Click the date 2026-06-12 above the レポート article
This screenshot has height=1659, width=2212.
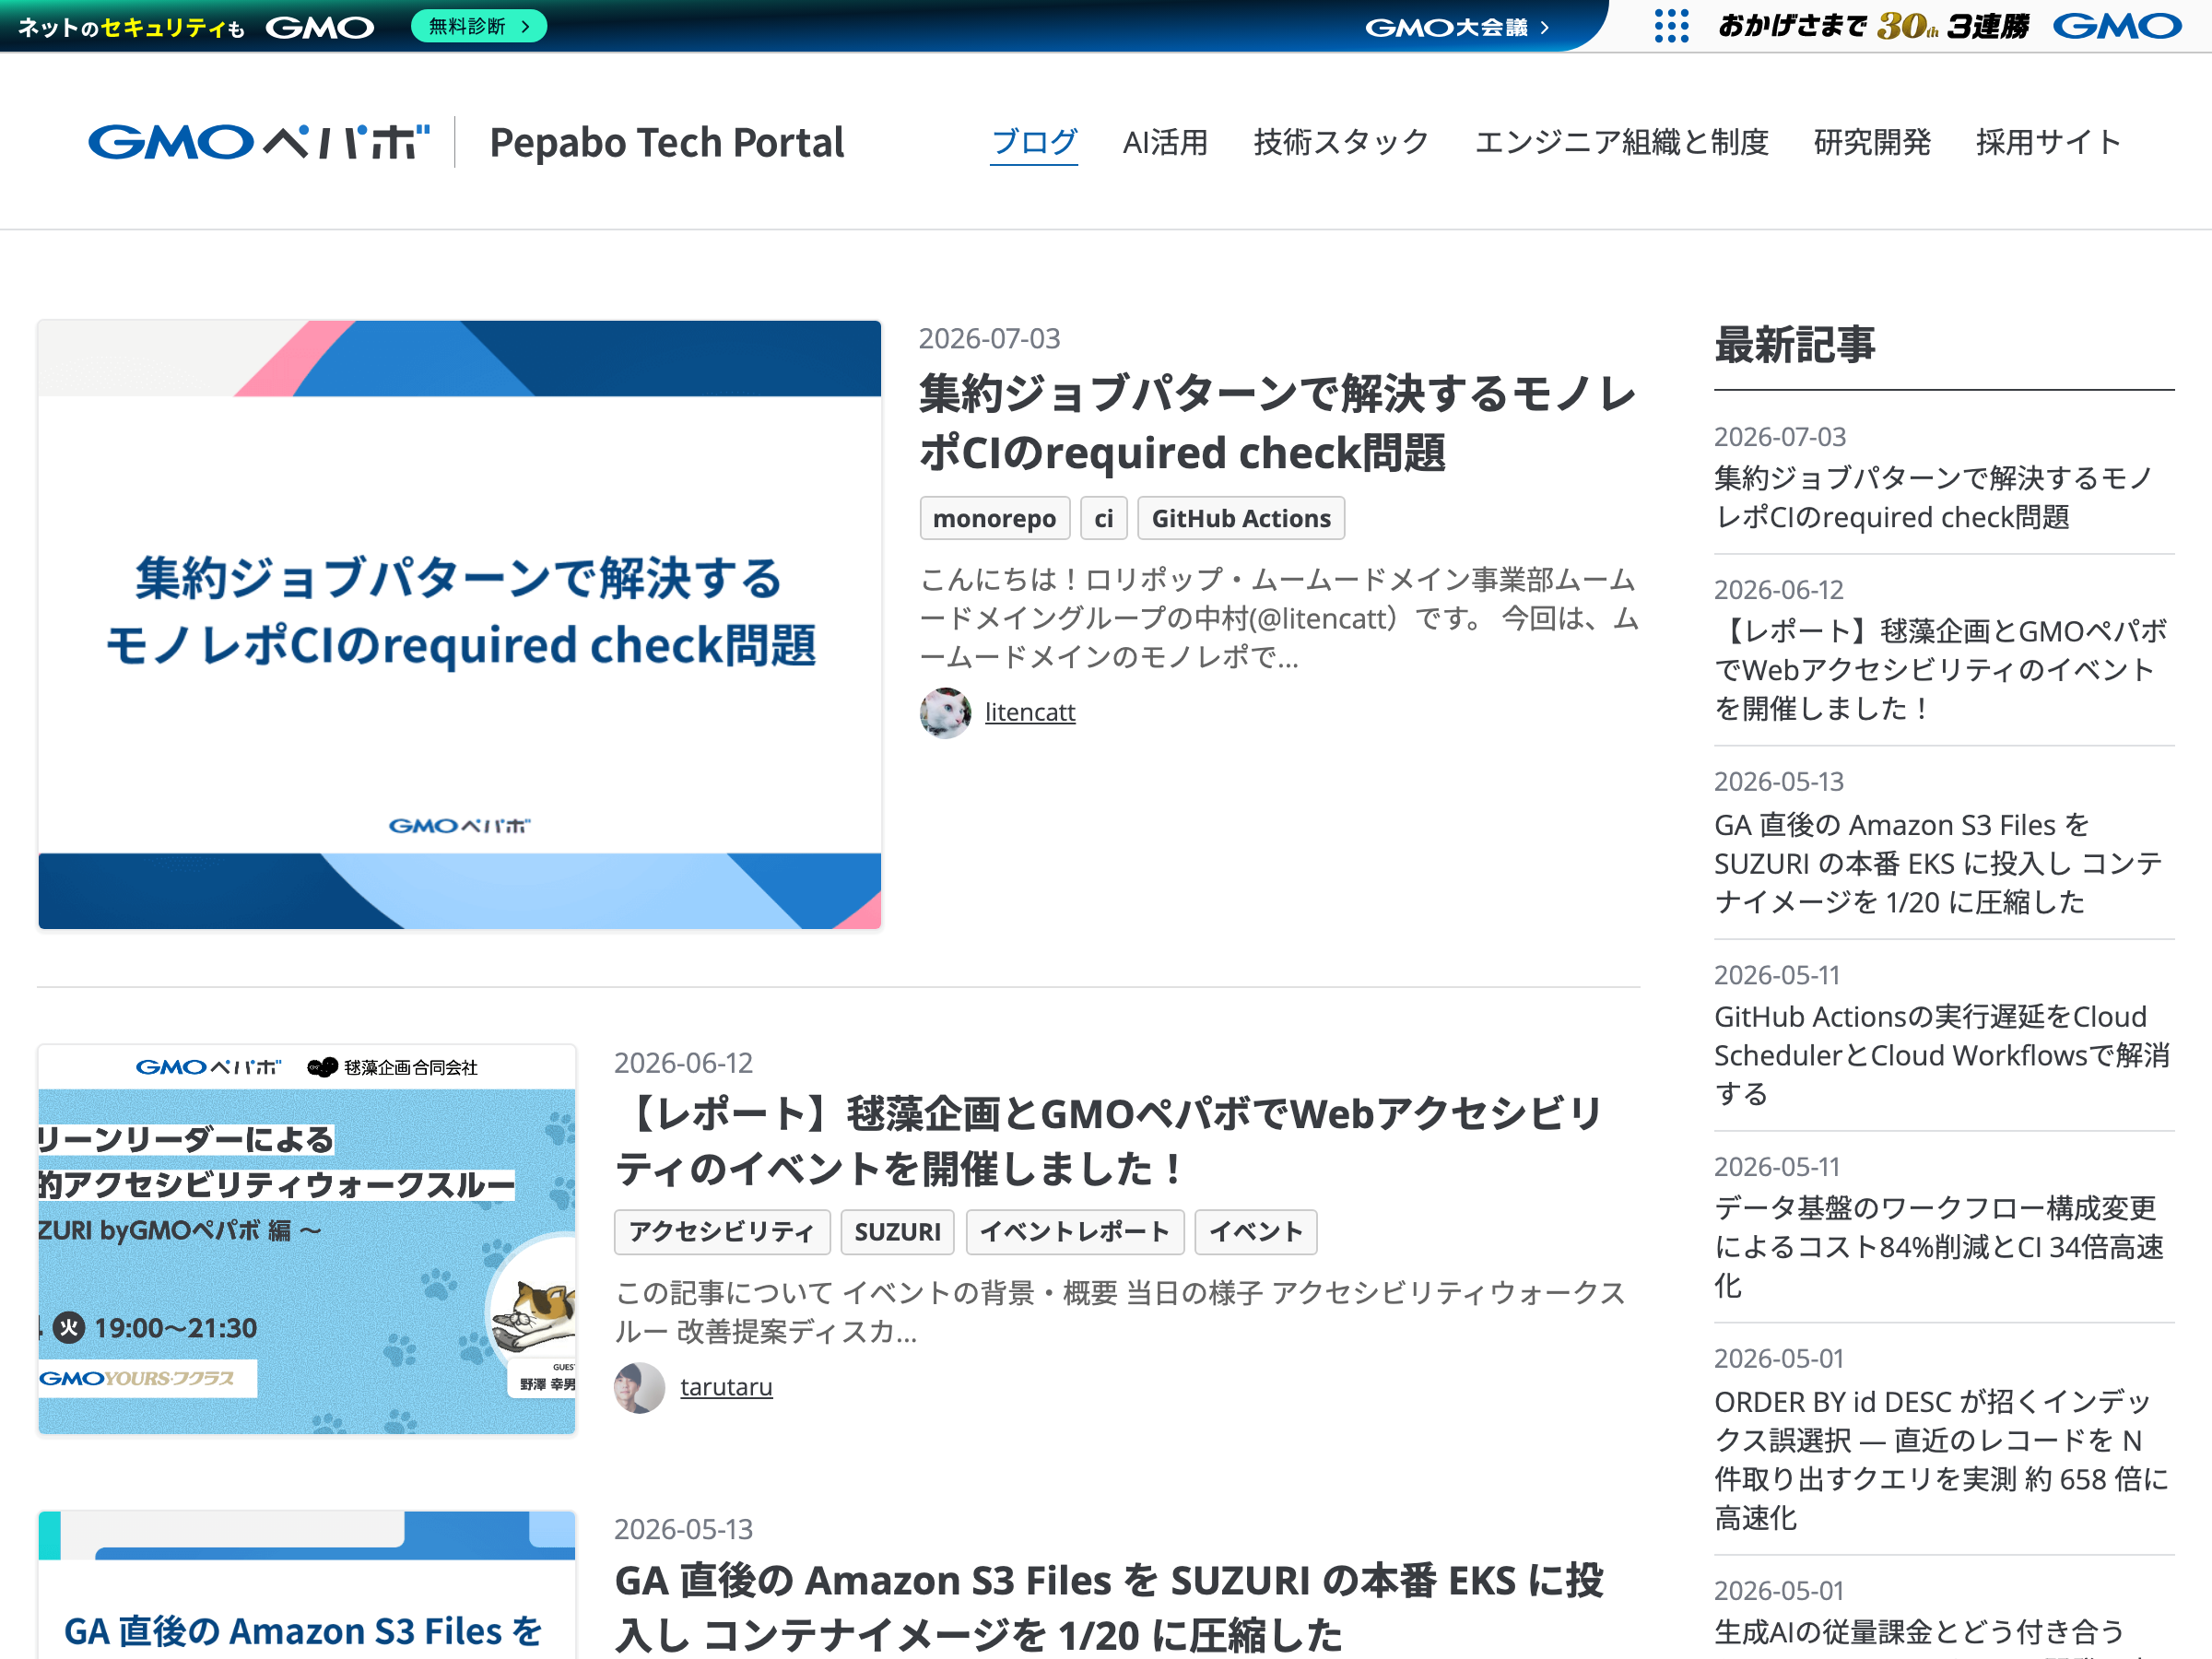click(684, 1063)
